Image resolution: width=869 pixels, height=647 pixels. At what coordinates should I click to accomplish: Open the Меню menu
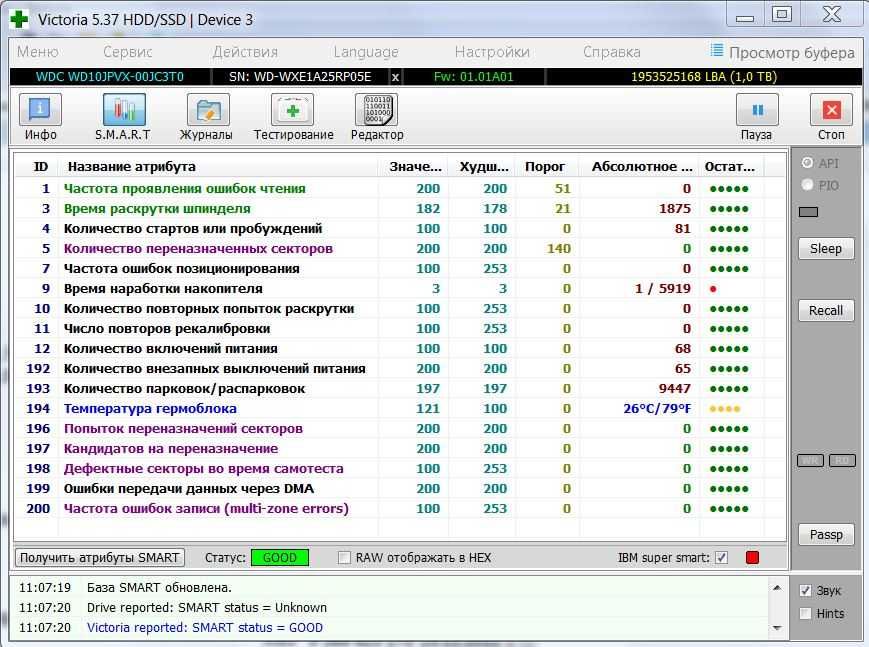coord(38,52)
